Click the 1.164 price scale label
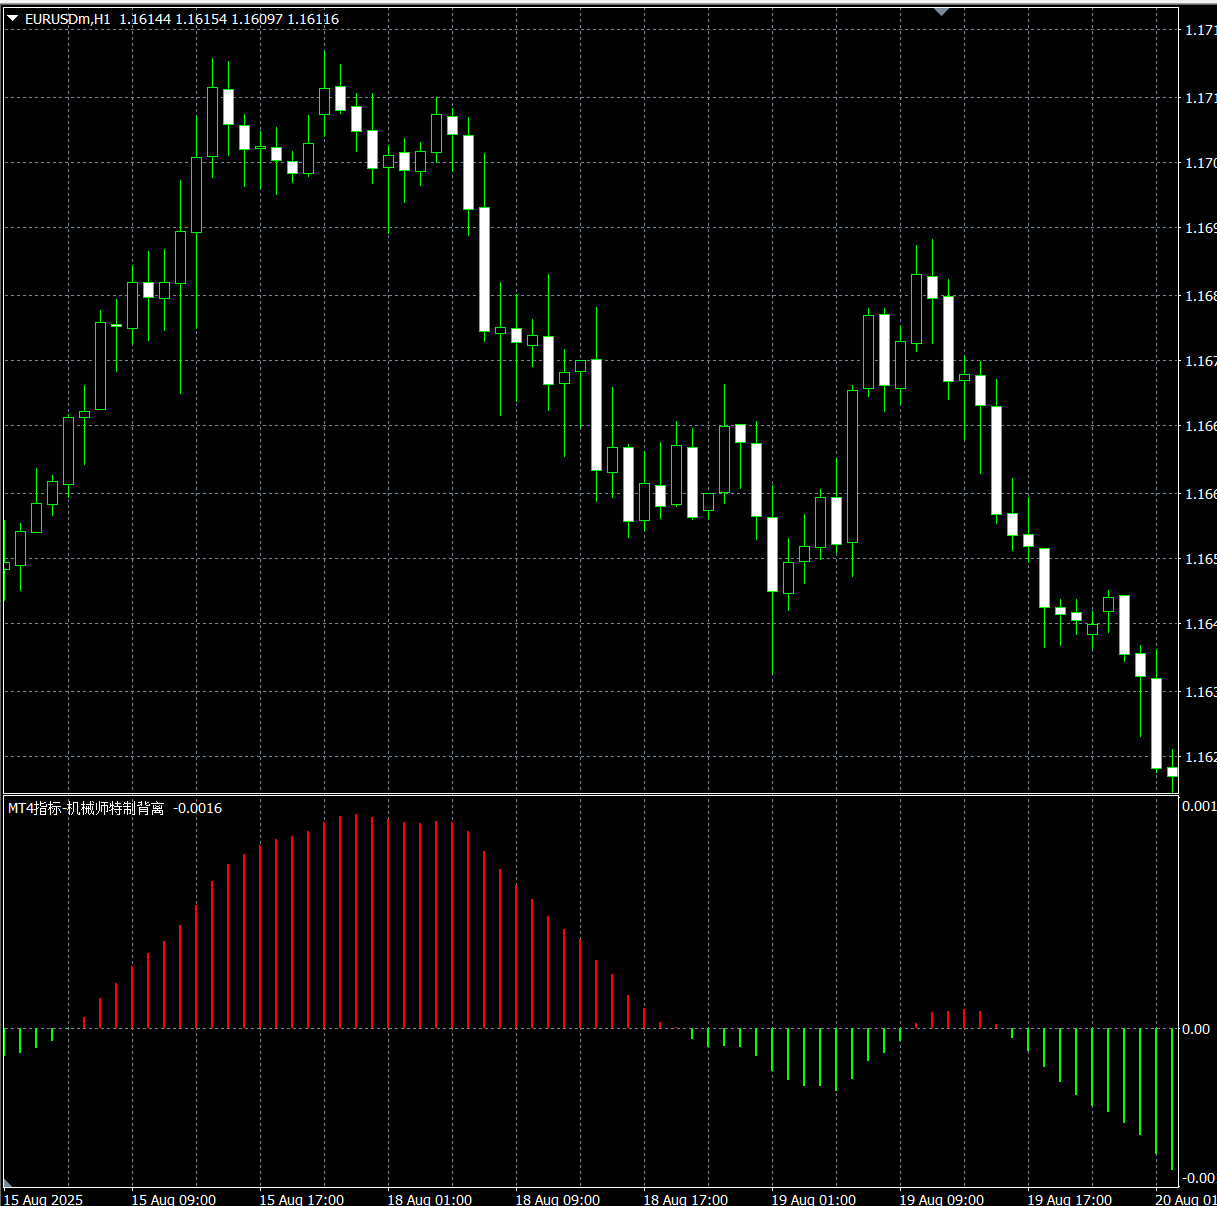This screenshot has height=1206, width=1217. coord(1200,624)
